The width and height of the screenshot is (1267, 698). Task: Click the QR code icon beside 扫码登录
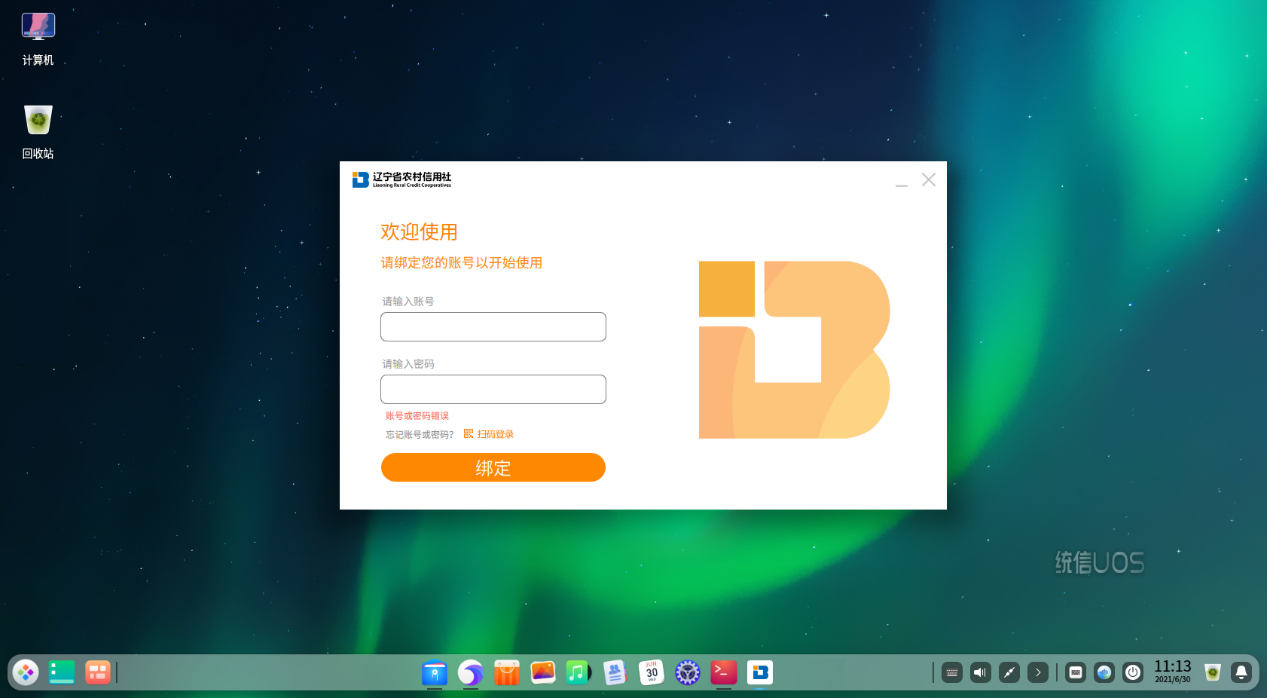coord(468,435)
